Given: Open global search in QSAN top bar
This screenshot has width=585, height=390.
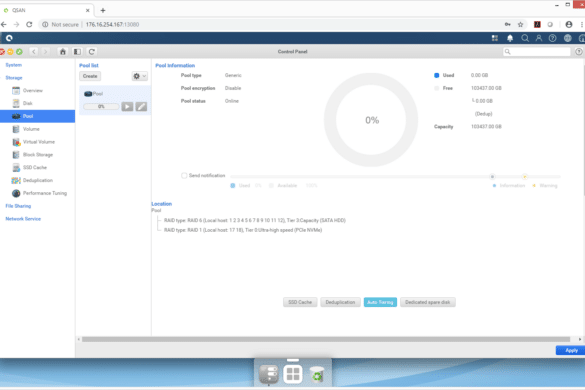Looking at the screenshot, I should [525, 38].
